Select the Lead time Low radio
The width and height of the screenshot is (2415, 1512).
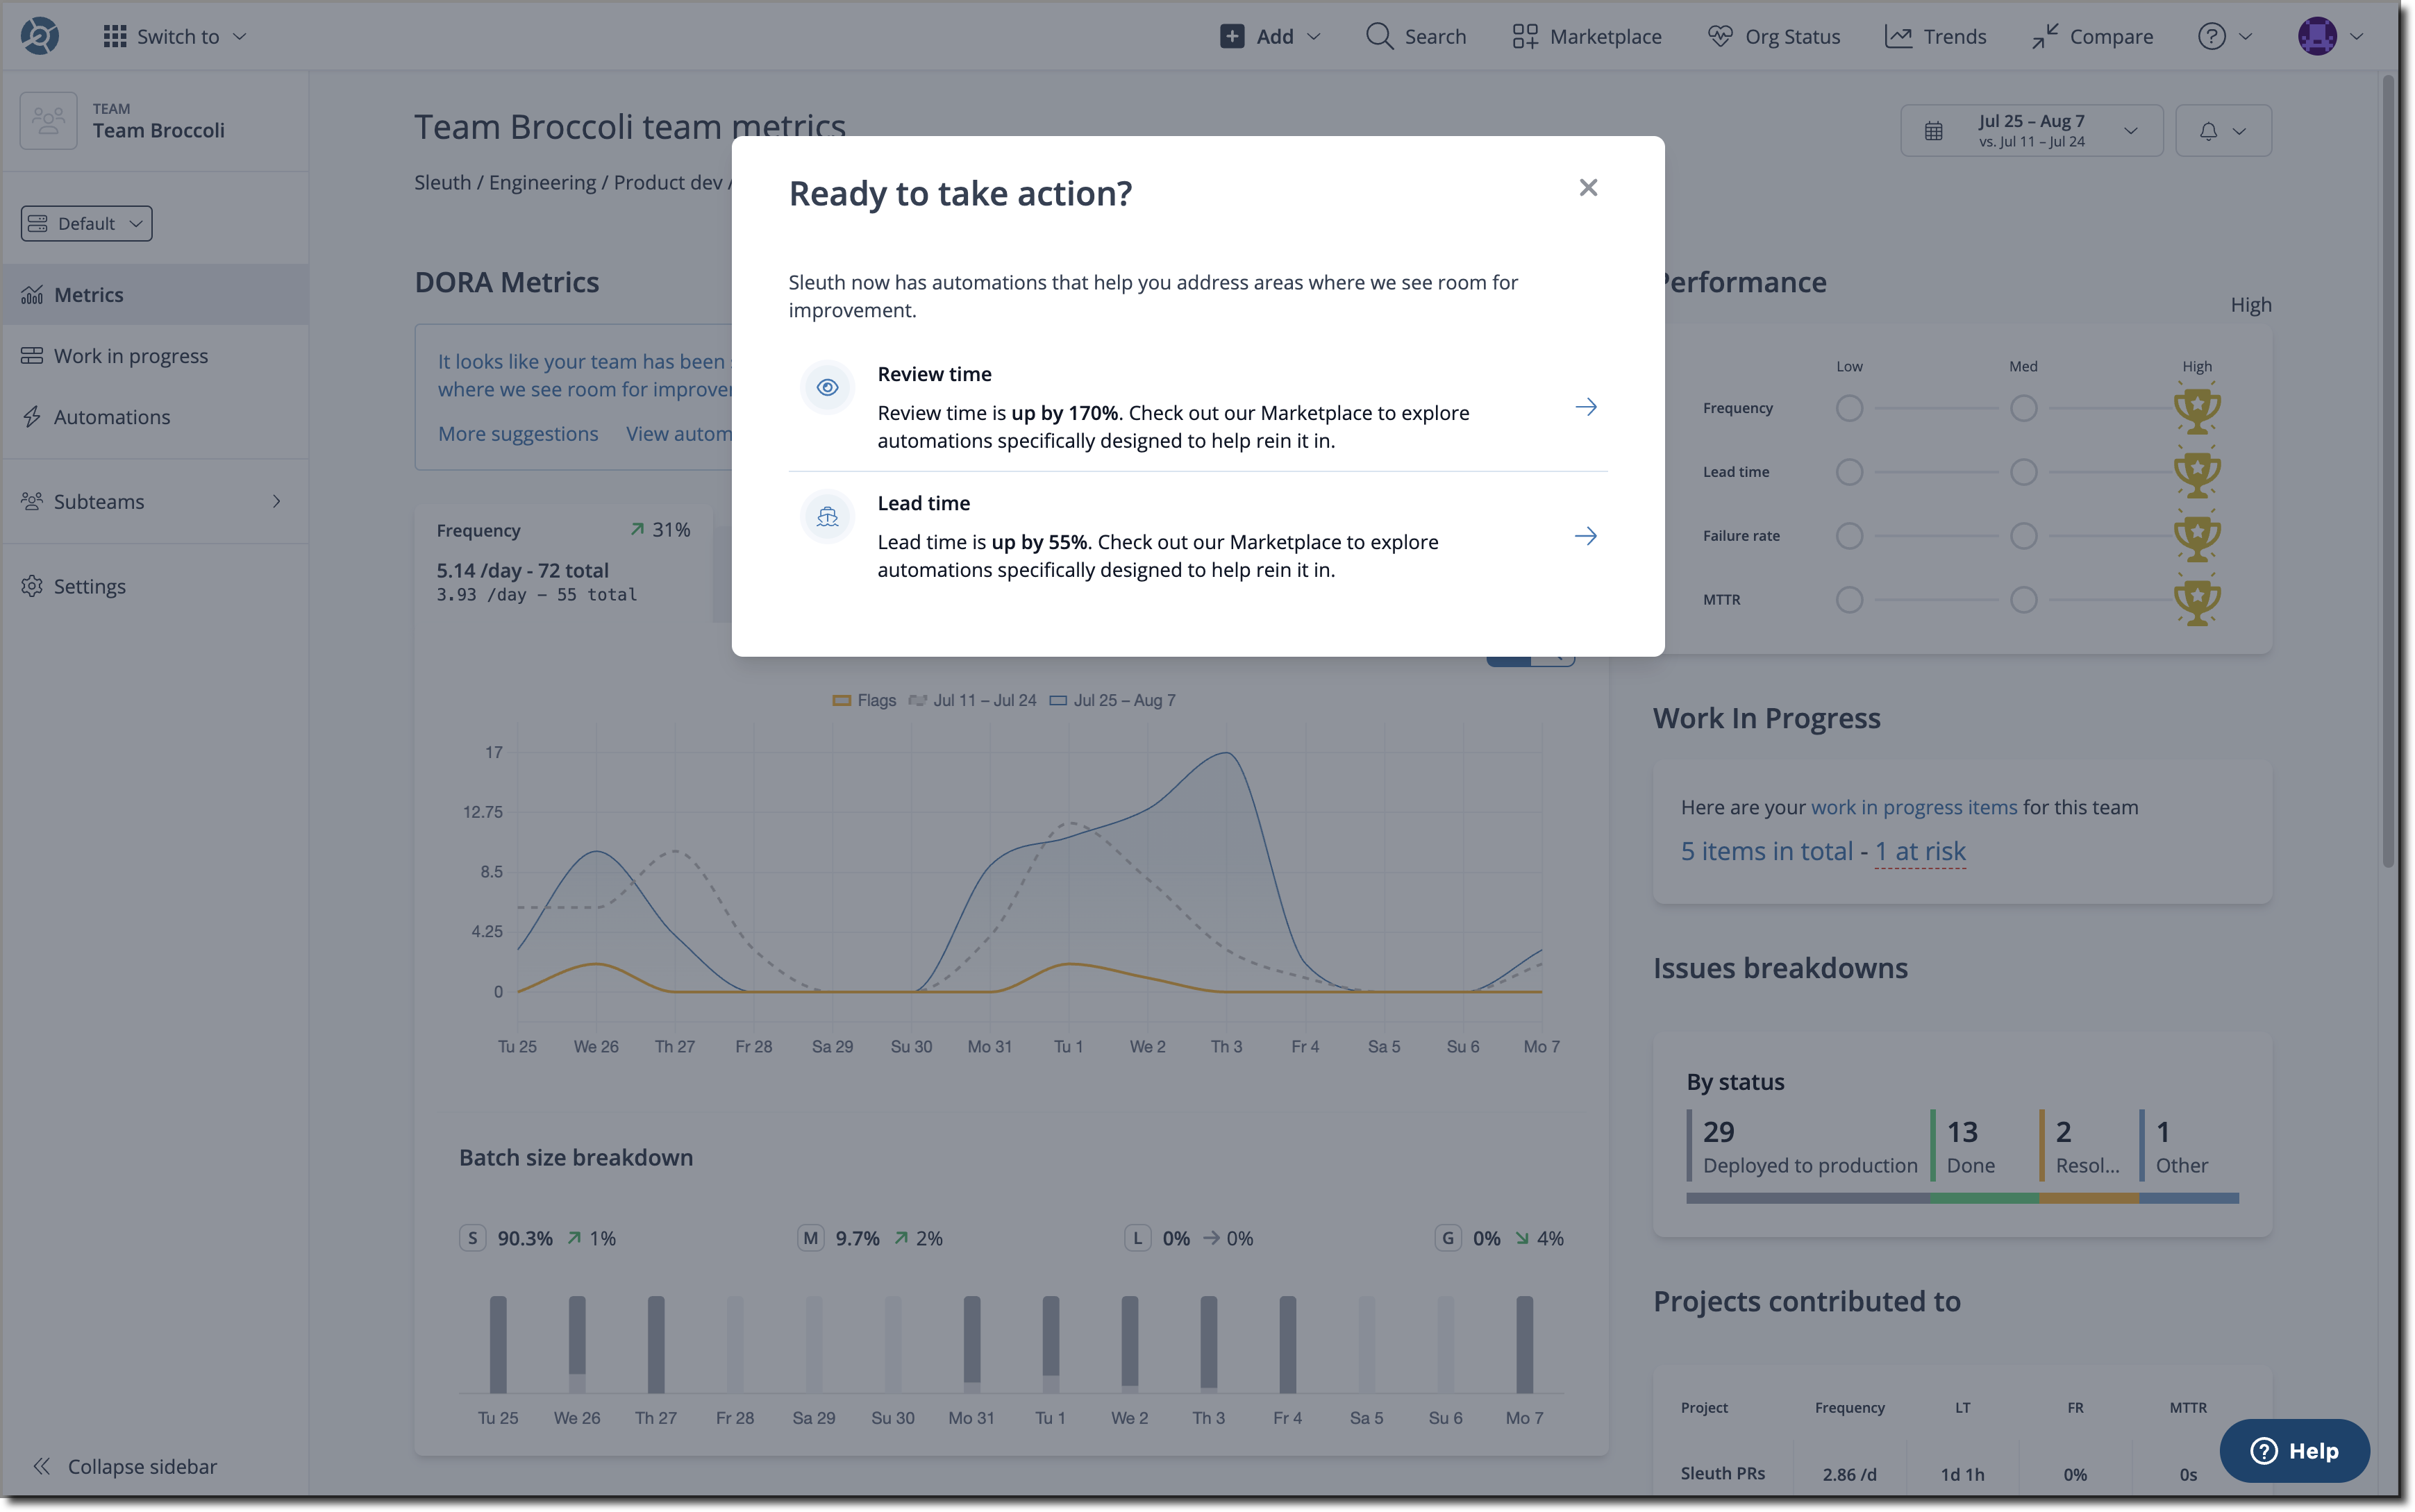(1849, 472)
